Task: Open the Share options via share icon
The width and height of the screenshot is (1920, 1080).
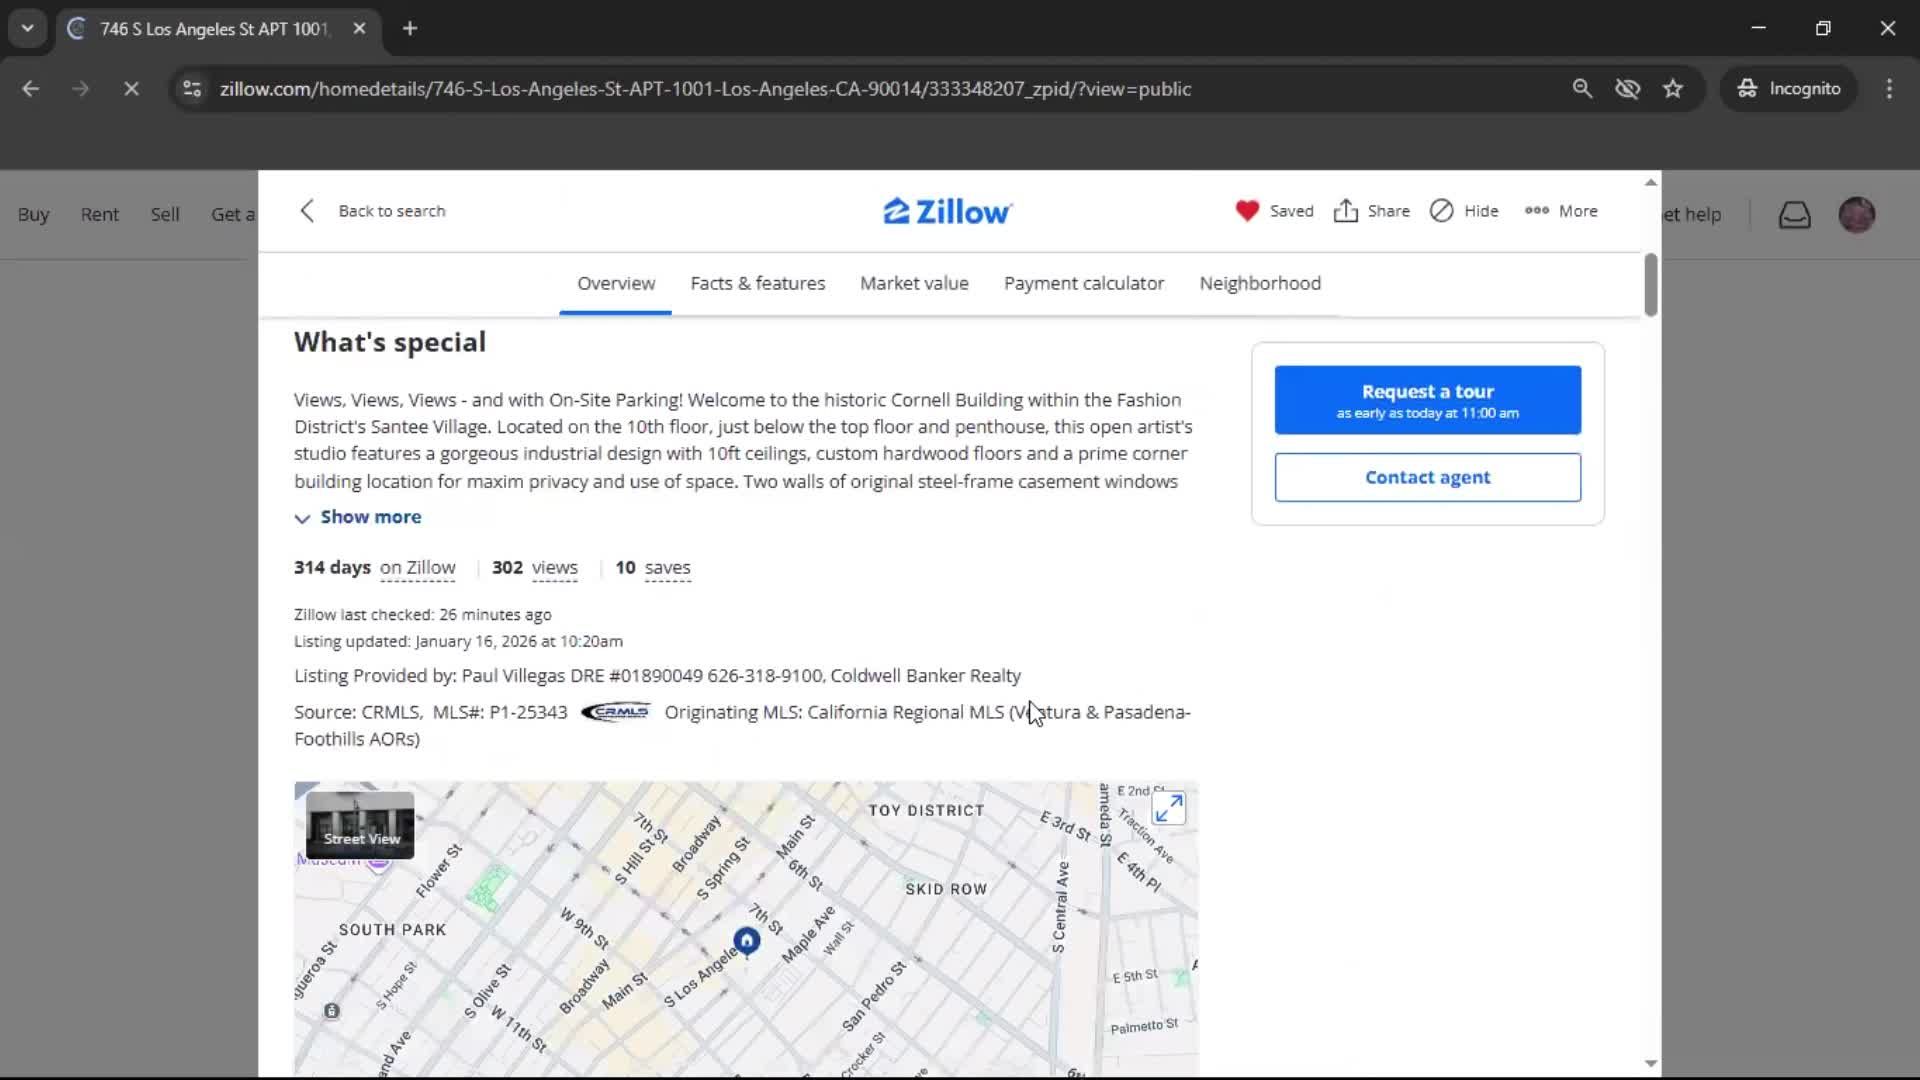Action: click(1345, 211)
